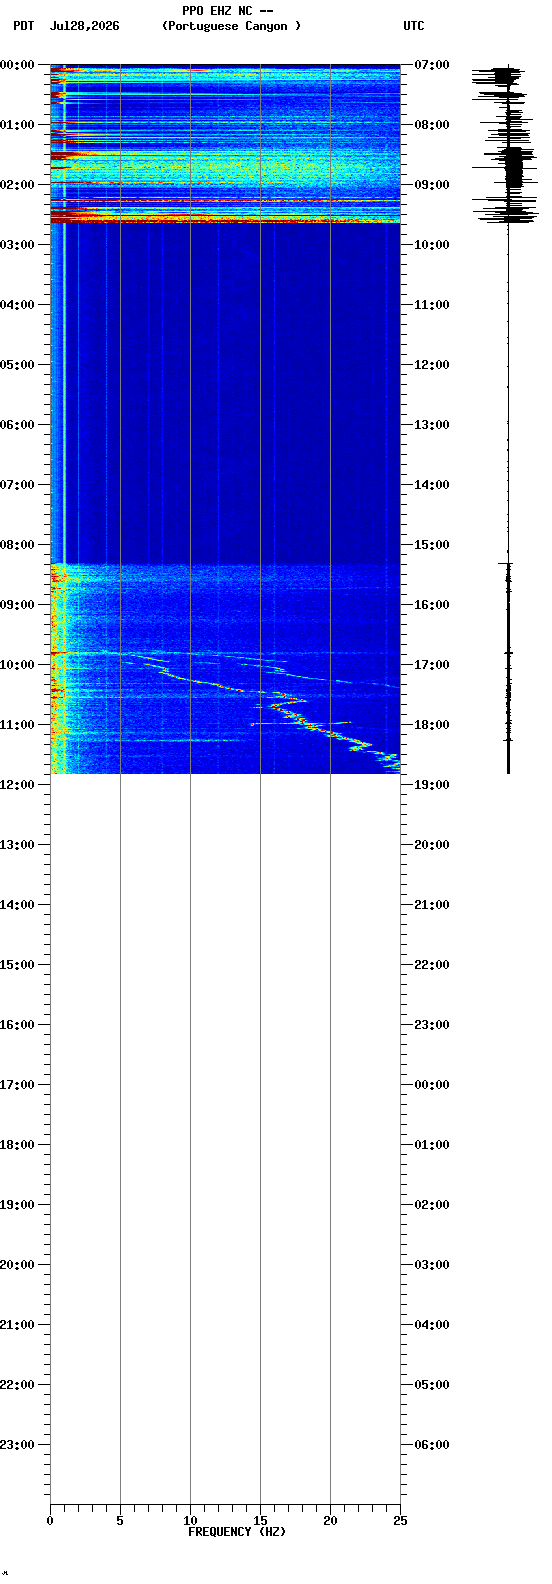This screenshot has height=1584, width=552.
Task: Click the UTC axis label "04:00"
Action: pos(431,1325)
